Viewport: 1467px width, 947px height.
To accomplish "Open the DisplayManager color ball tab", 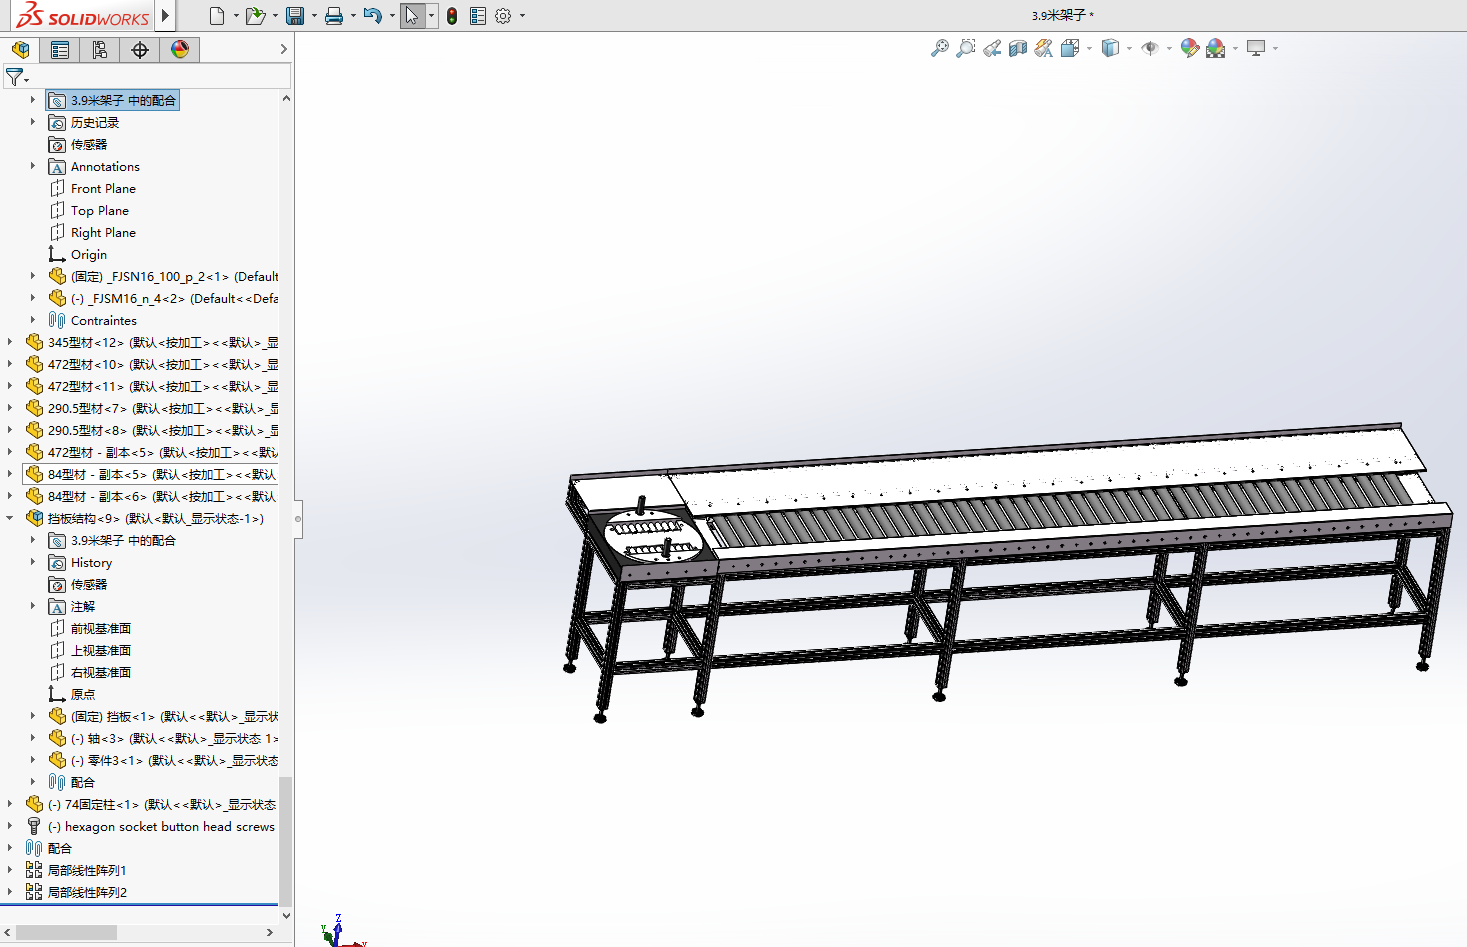I will pos(180,50).
